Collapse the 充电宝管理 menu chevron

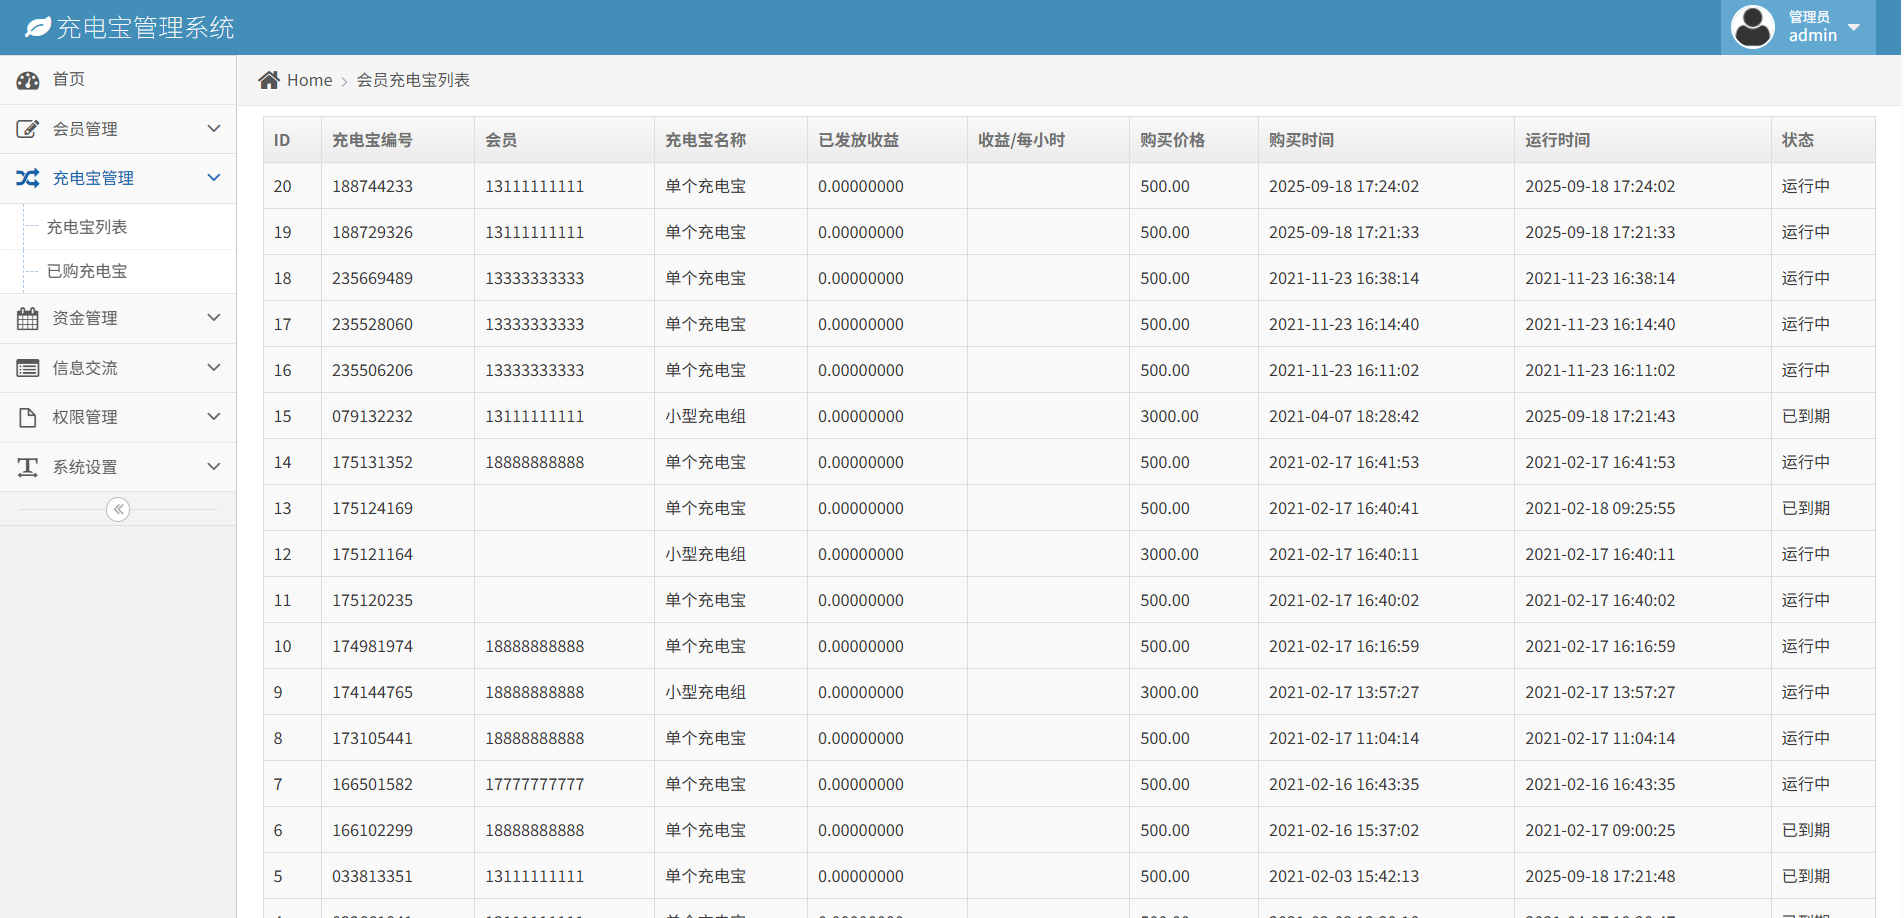(x=213, y=178)
